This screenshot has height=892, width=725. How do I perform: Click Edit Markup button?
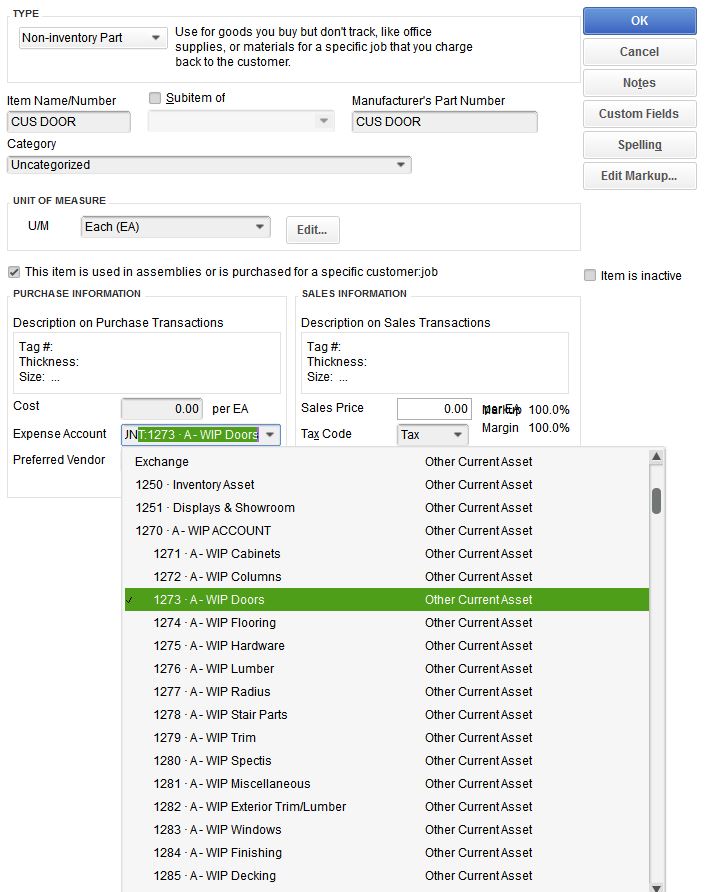tap(639, 176)
